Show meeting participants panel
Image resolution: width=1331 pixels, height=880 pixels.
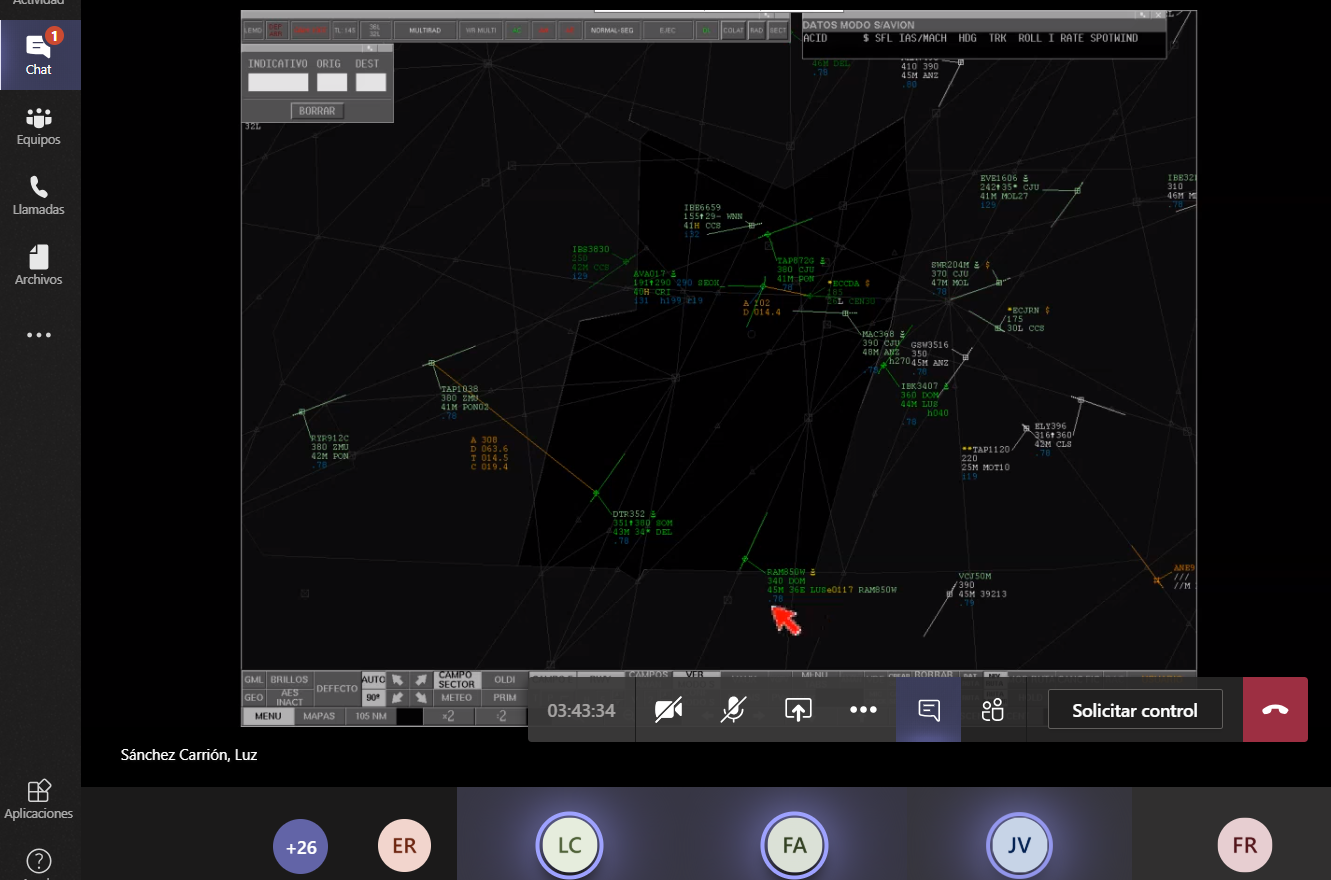(x=992, y=710)
